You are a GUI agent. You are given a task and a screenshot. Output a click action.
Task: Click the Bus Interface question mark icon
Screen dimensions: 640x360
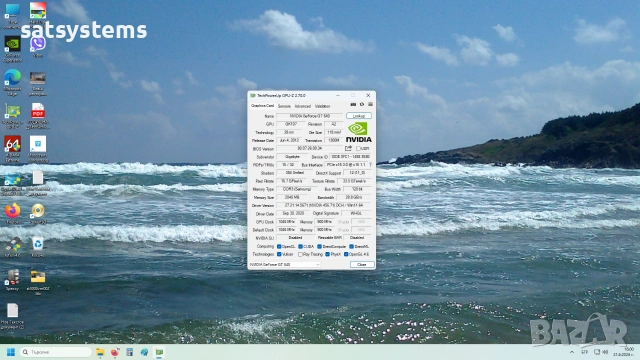pyautogui.click(x=371, y=164)
